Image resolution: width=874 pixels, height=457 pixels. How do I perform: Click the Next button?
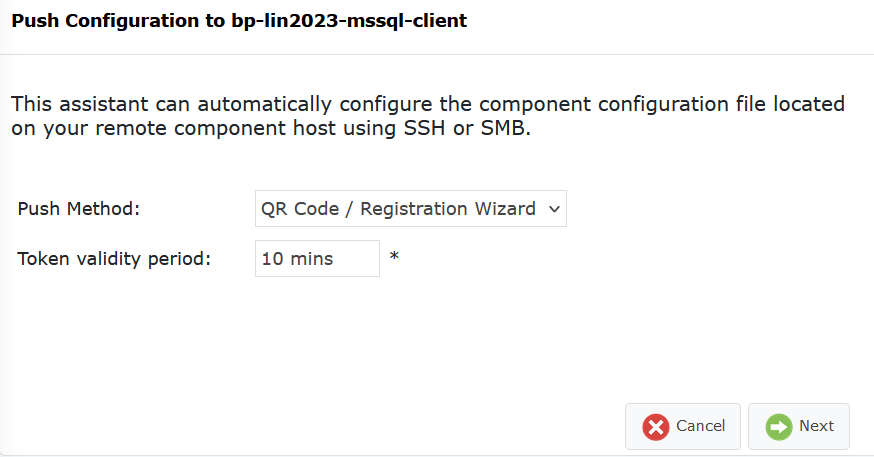pyautogui.click(x=799, y=426)
